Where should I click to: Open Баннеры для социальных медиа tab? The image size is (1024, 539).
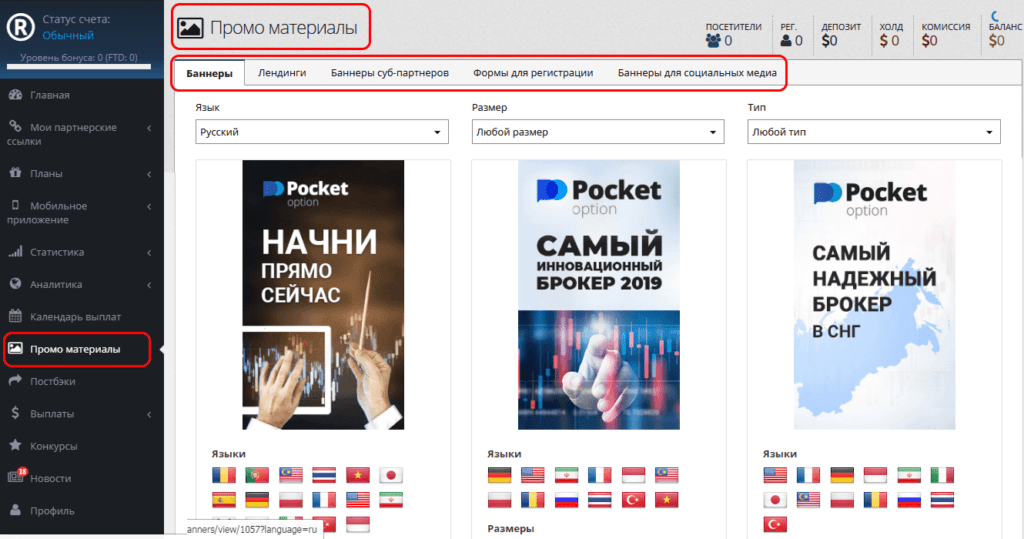(x=697, y=73)
